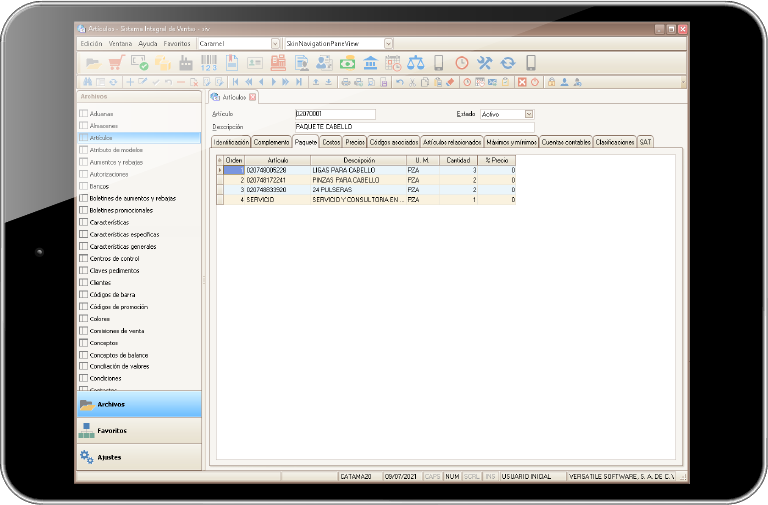
Task: Switch to the Códigos asociados tab
Action: (x=394, y=142)
